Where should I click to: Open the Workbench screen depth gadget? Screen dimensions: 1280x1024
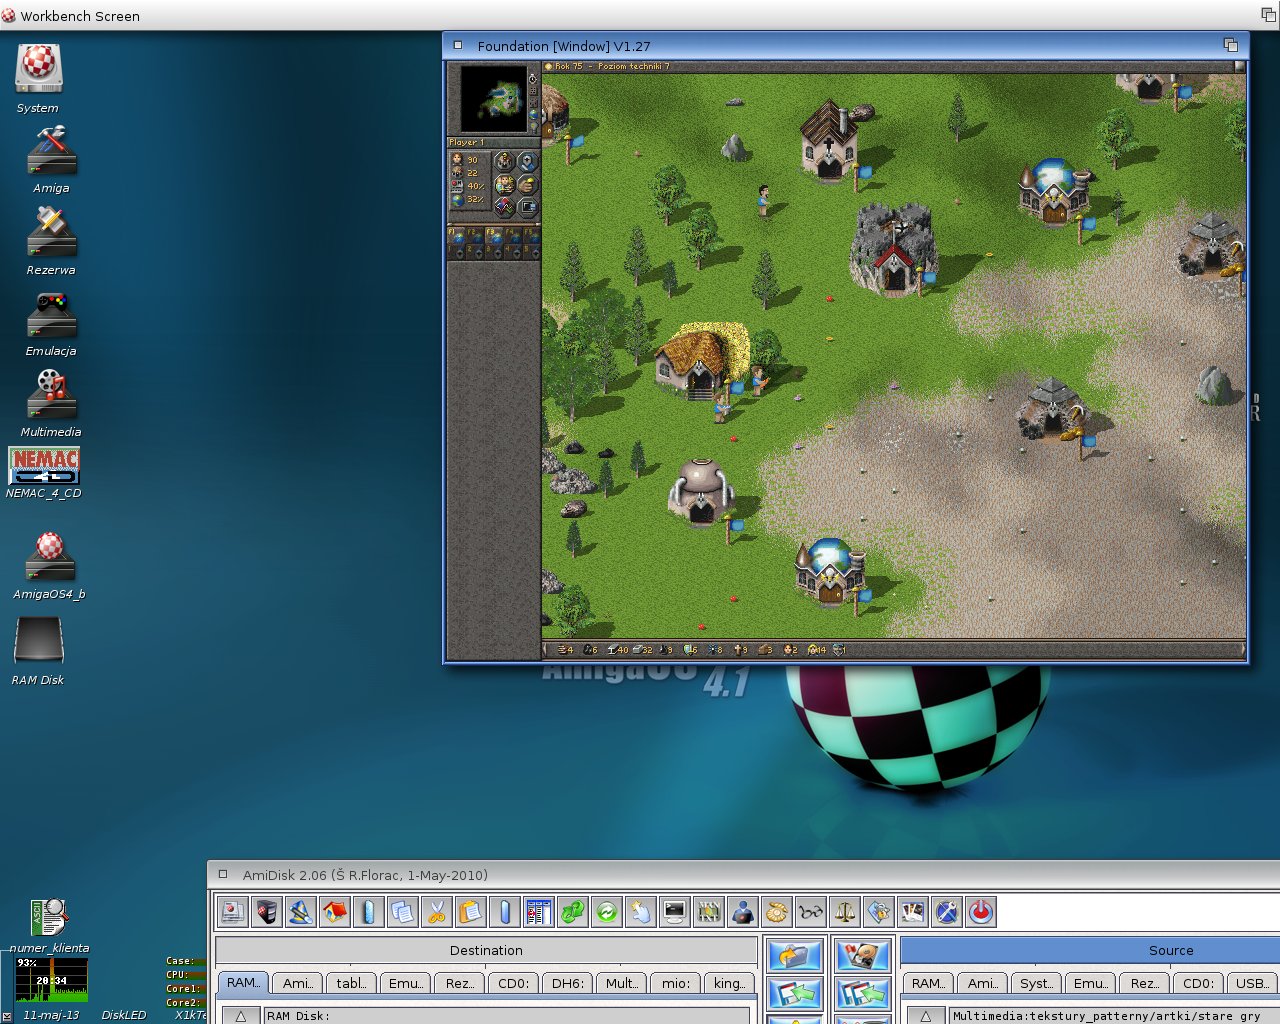[x=1268, y=15]
